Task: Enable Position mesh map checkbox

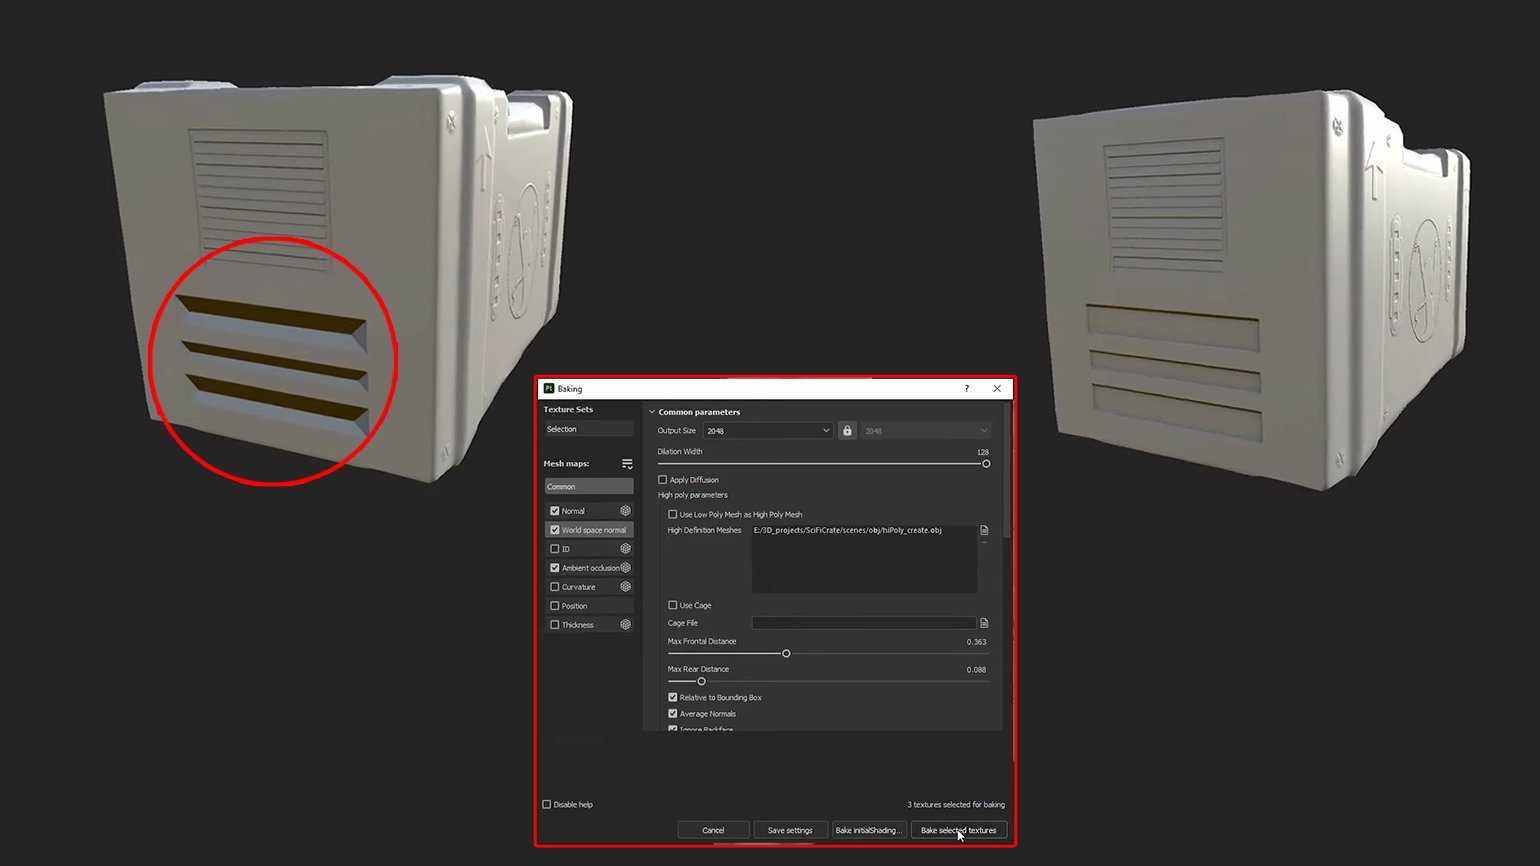Action: [x=555, y=606]
